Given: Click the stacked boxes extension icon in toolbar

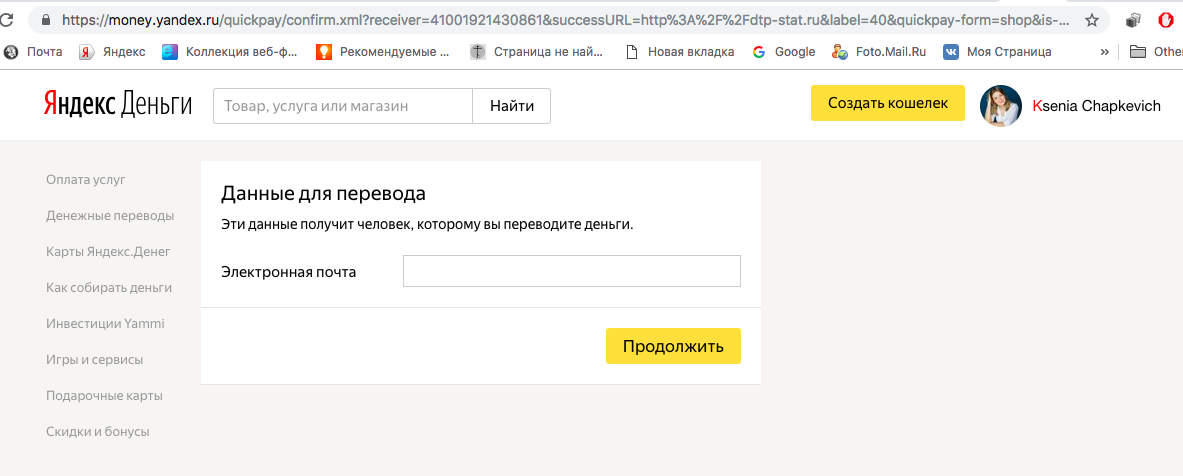Looking at the screenshot, I should coord(1133,20).
